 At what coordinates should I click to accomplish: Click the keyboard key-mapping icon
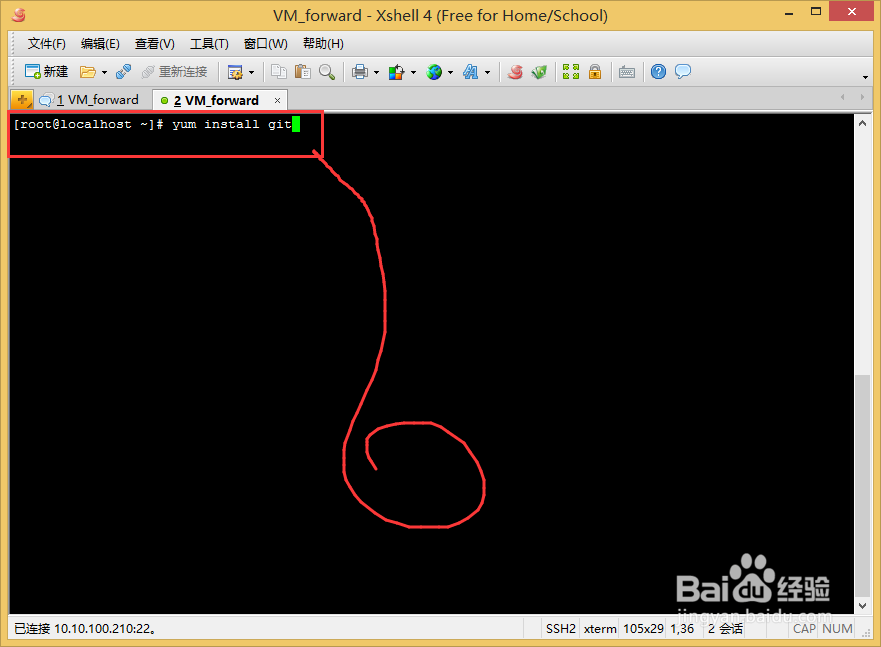[x=626, y=72]
